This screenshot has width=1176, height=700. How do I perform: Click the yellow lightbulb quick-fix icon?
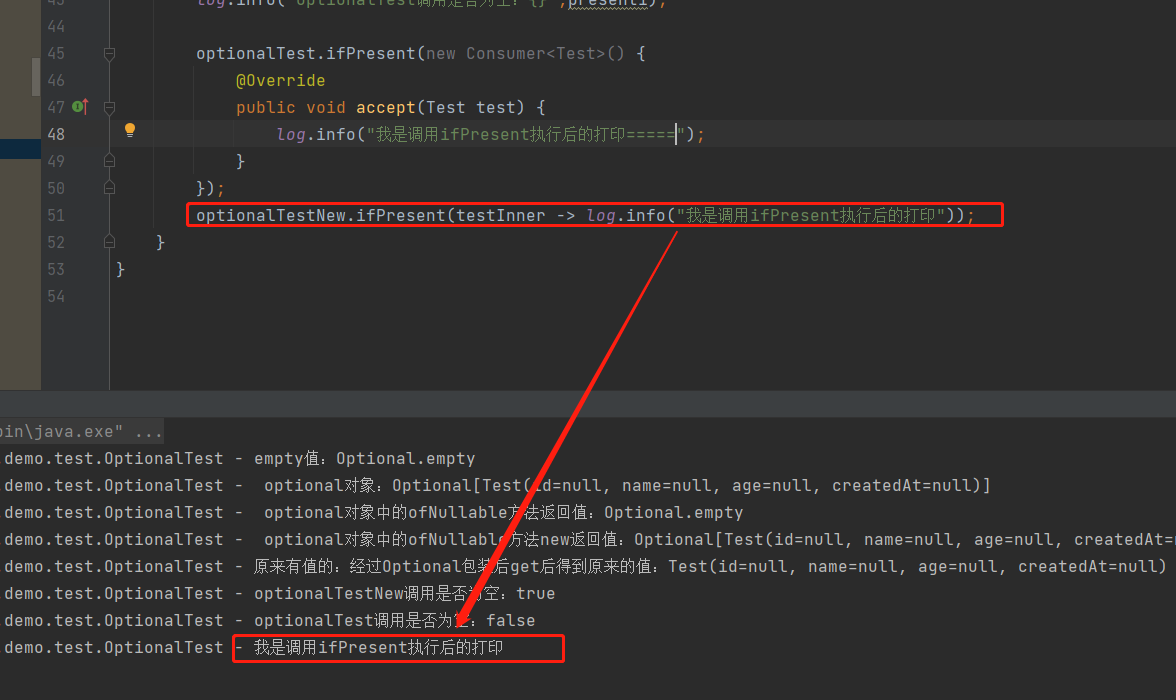[130, 130]
